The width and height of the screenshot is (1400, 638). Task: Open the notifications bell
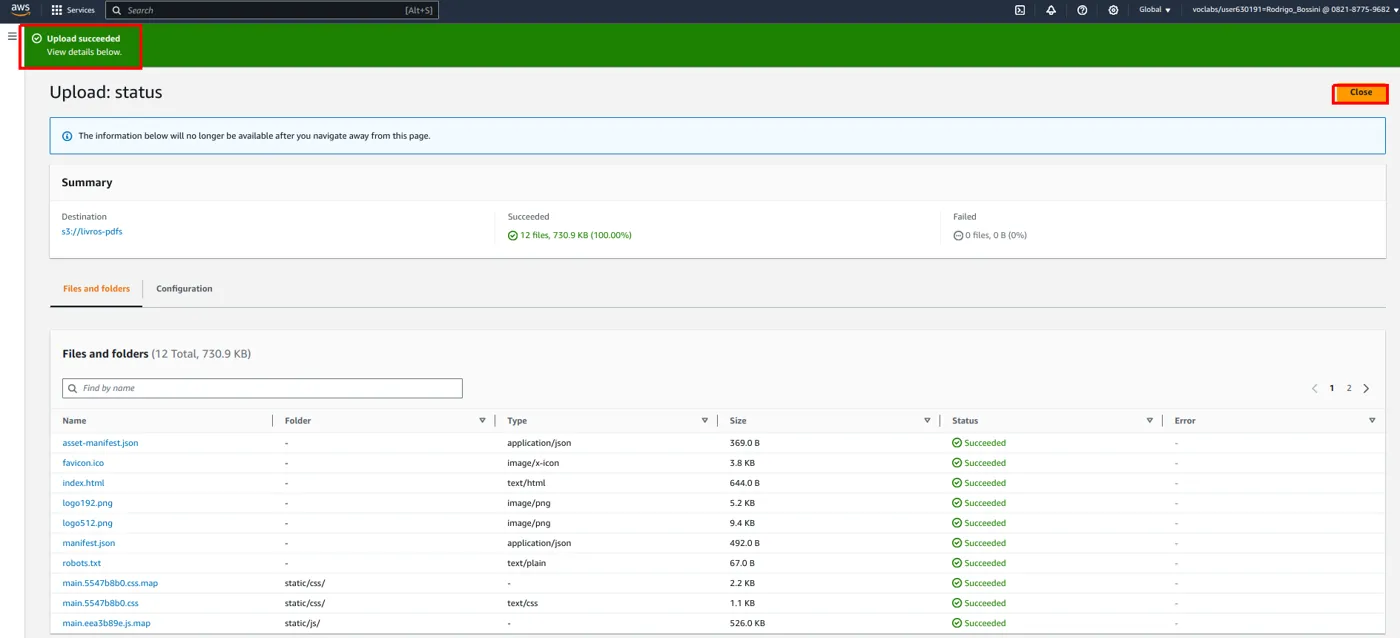tap(1051, 10)
